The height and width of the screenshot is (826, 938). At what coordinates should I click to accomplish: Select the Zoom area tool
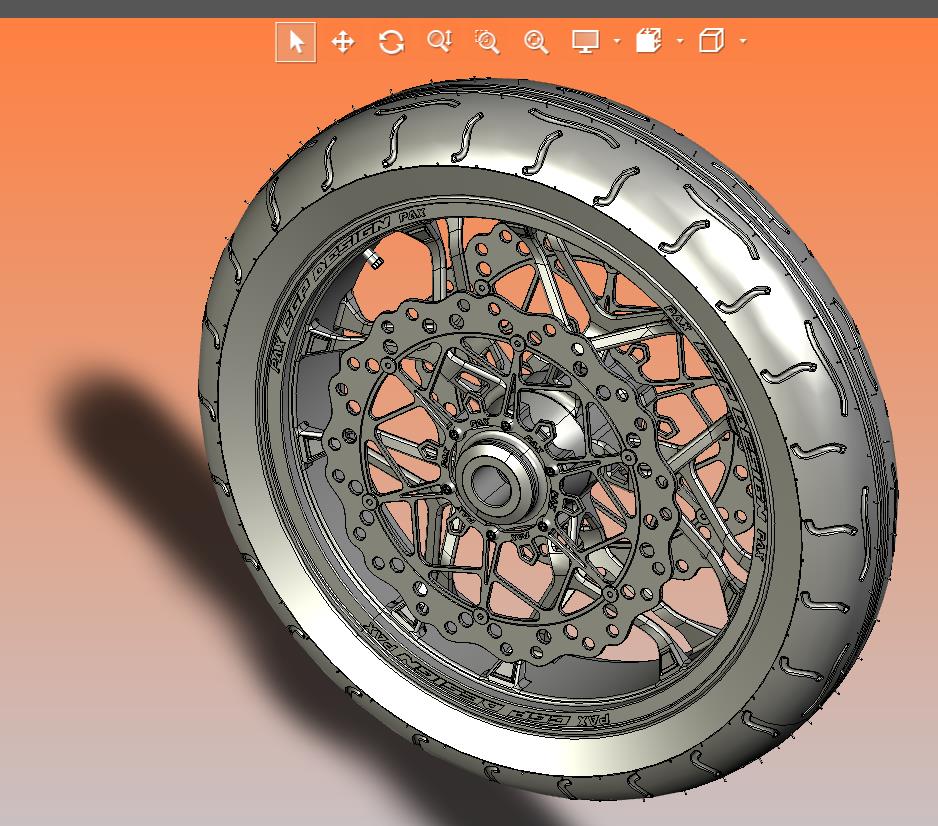488,42
